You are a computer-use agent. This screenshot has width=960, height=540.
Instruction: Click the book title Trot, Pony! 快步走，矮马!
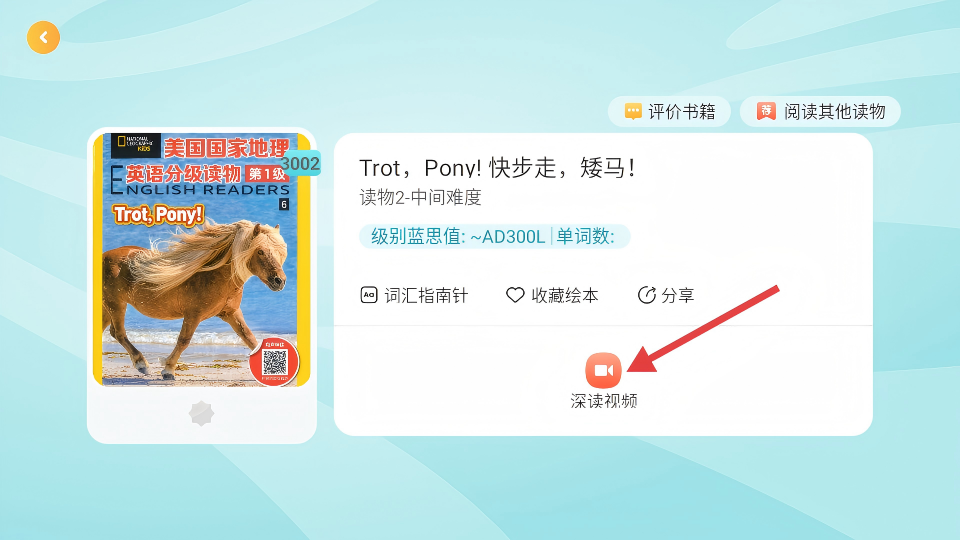(498, 168)
